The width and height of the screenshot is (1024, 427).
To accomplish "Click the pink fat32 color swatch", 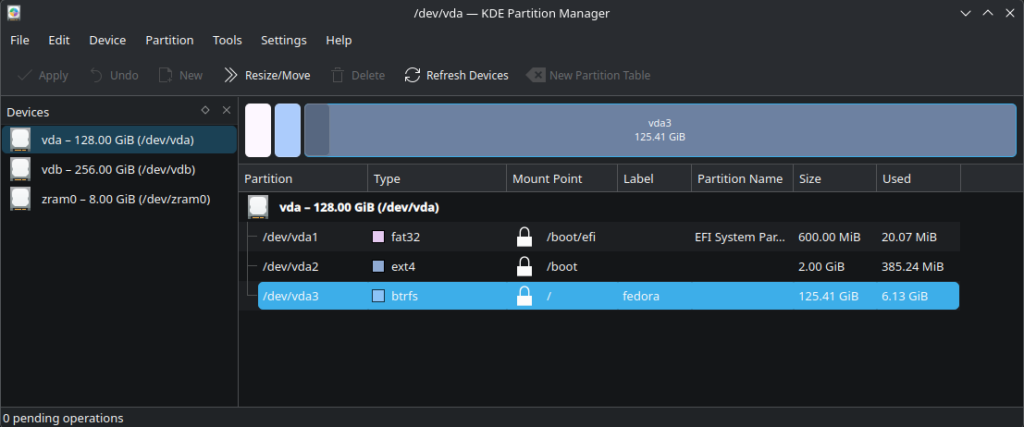I will [378, 237].
